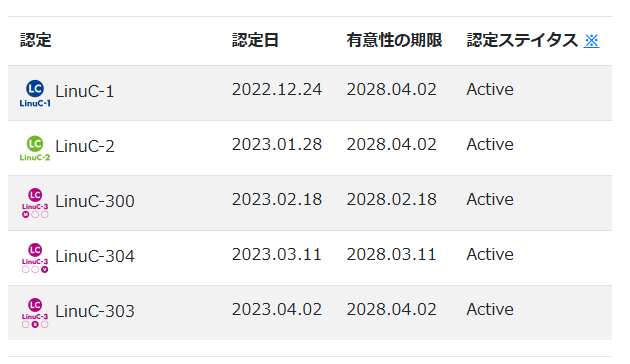Click the green LinuC-2 badge icon

[35, 148]
